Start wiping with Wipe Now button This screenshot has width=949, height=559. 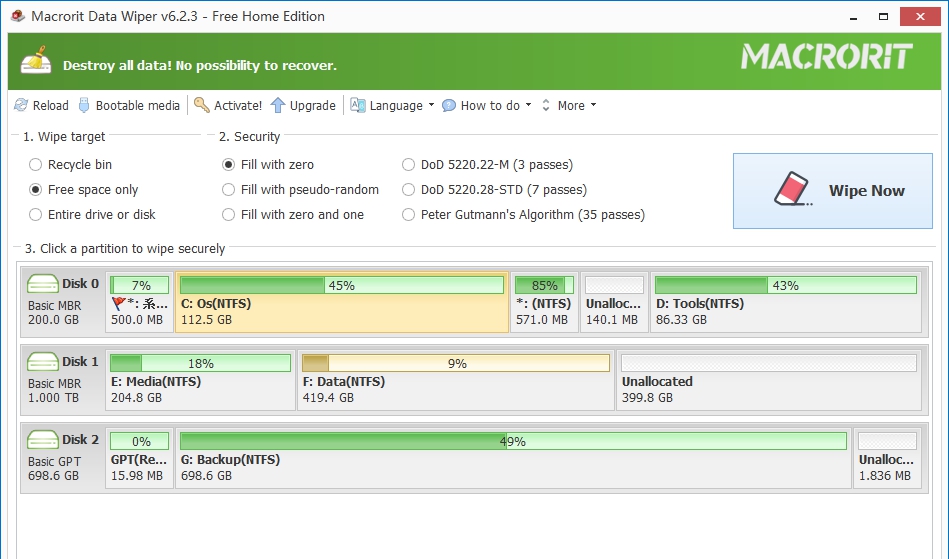coord(832,191)
